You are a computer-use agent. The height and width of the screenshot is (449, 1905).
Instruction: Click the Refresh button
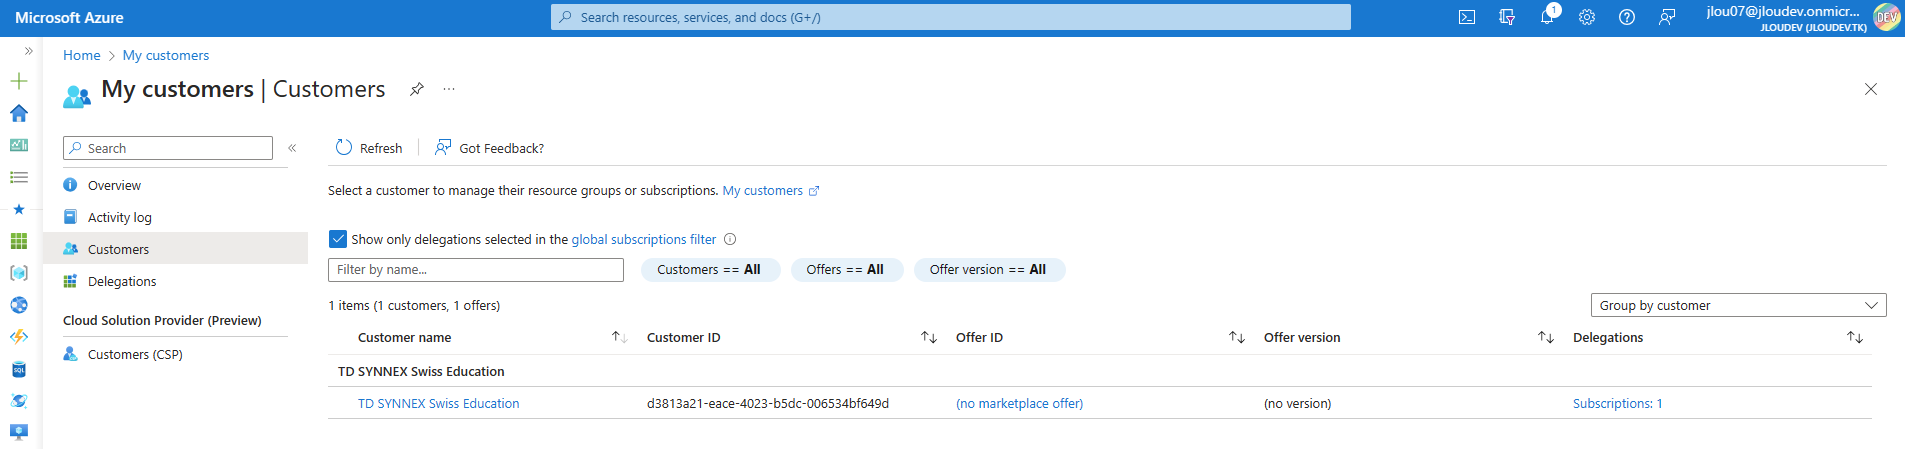369,148
